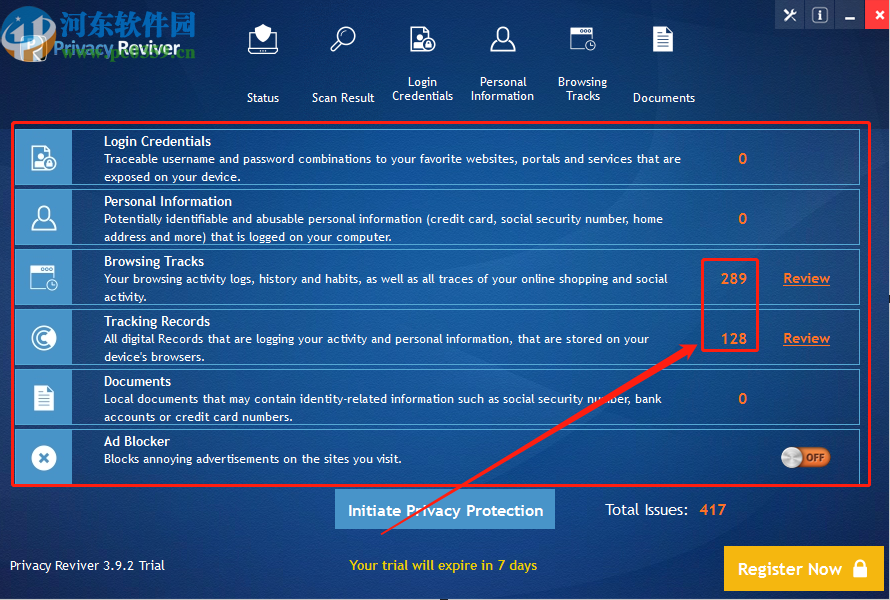Viewport: 890px width, 600px height.
Task: Toggle the Ad Blocker OFF switch
Action: (x=805, y=458)
